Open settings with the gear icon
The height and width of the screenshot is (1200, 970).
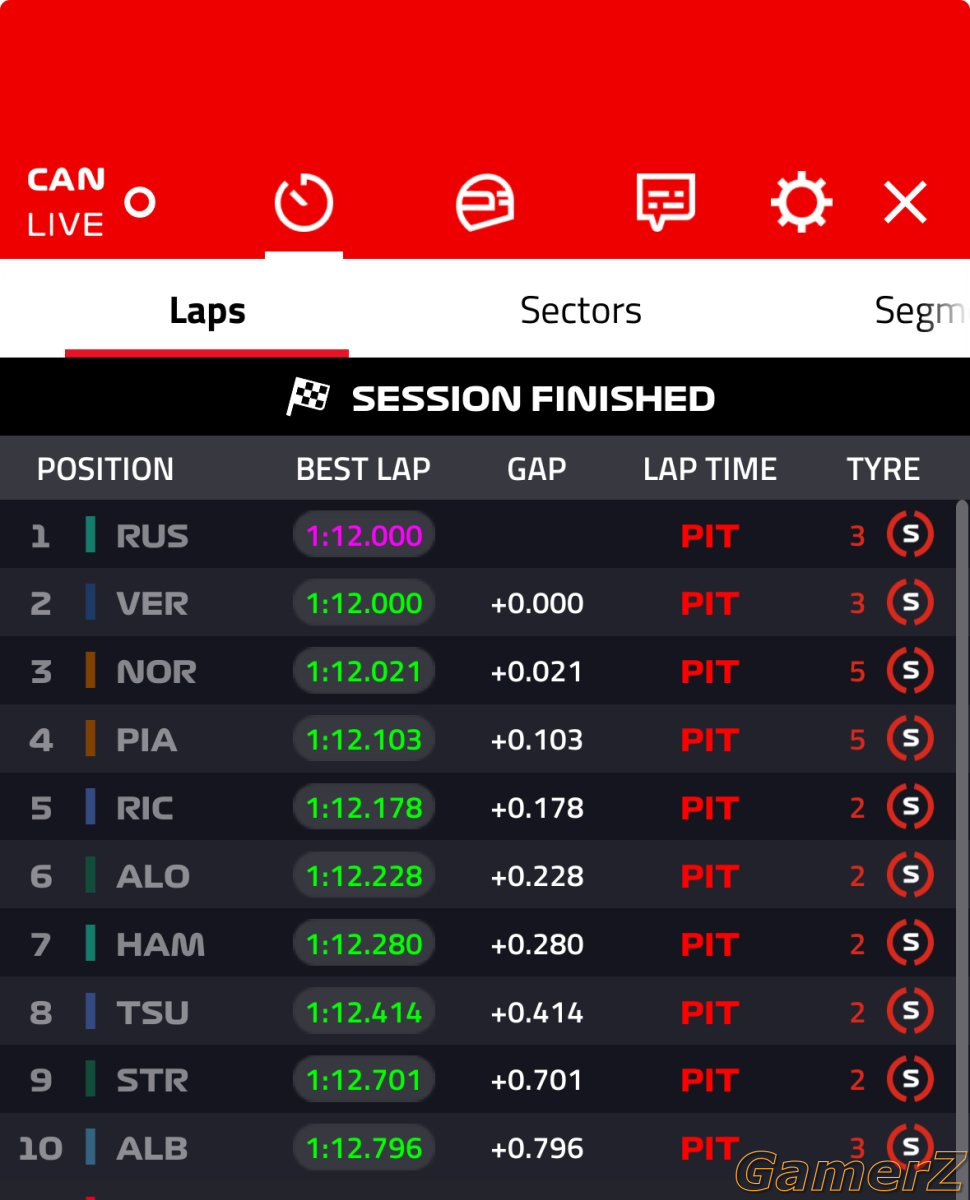801,203
